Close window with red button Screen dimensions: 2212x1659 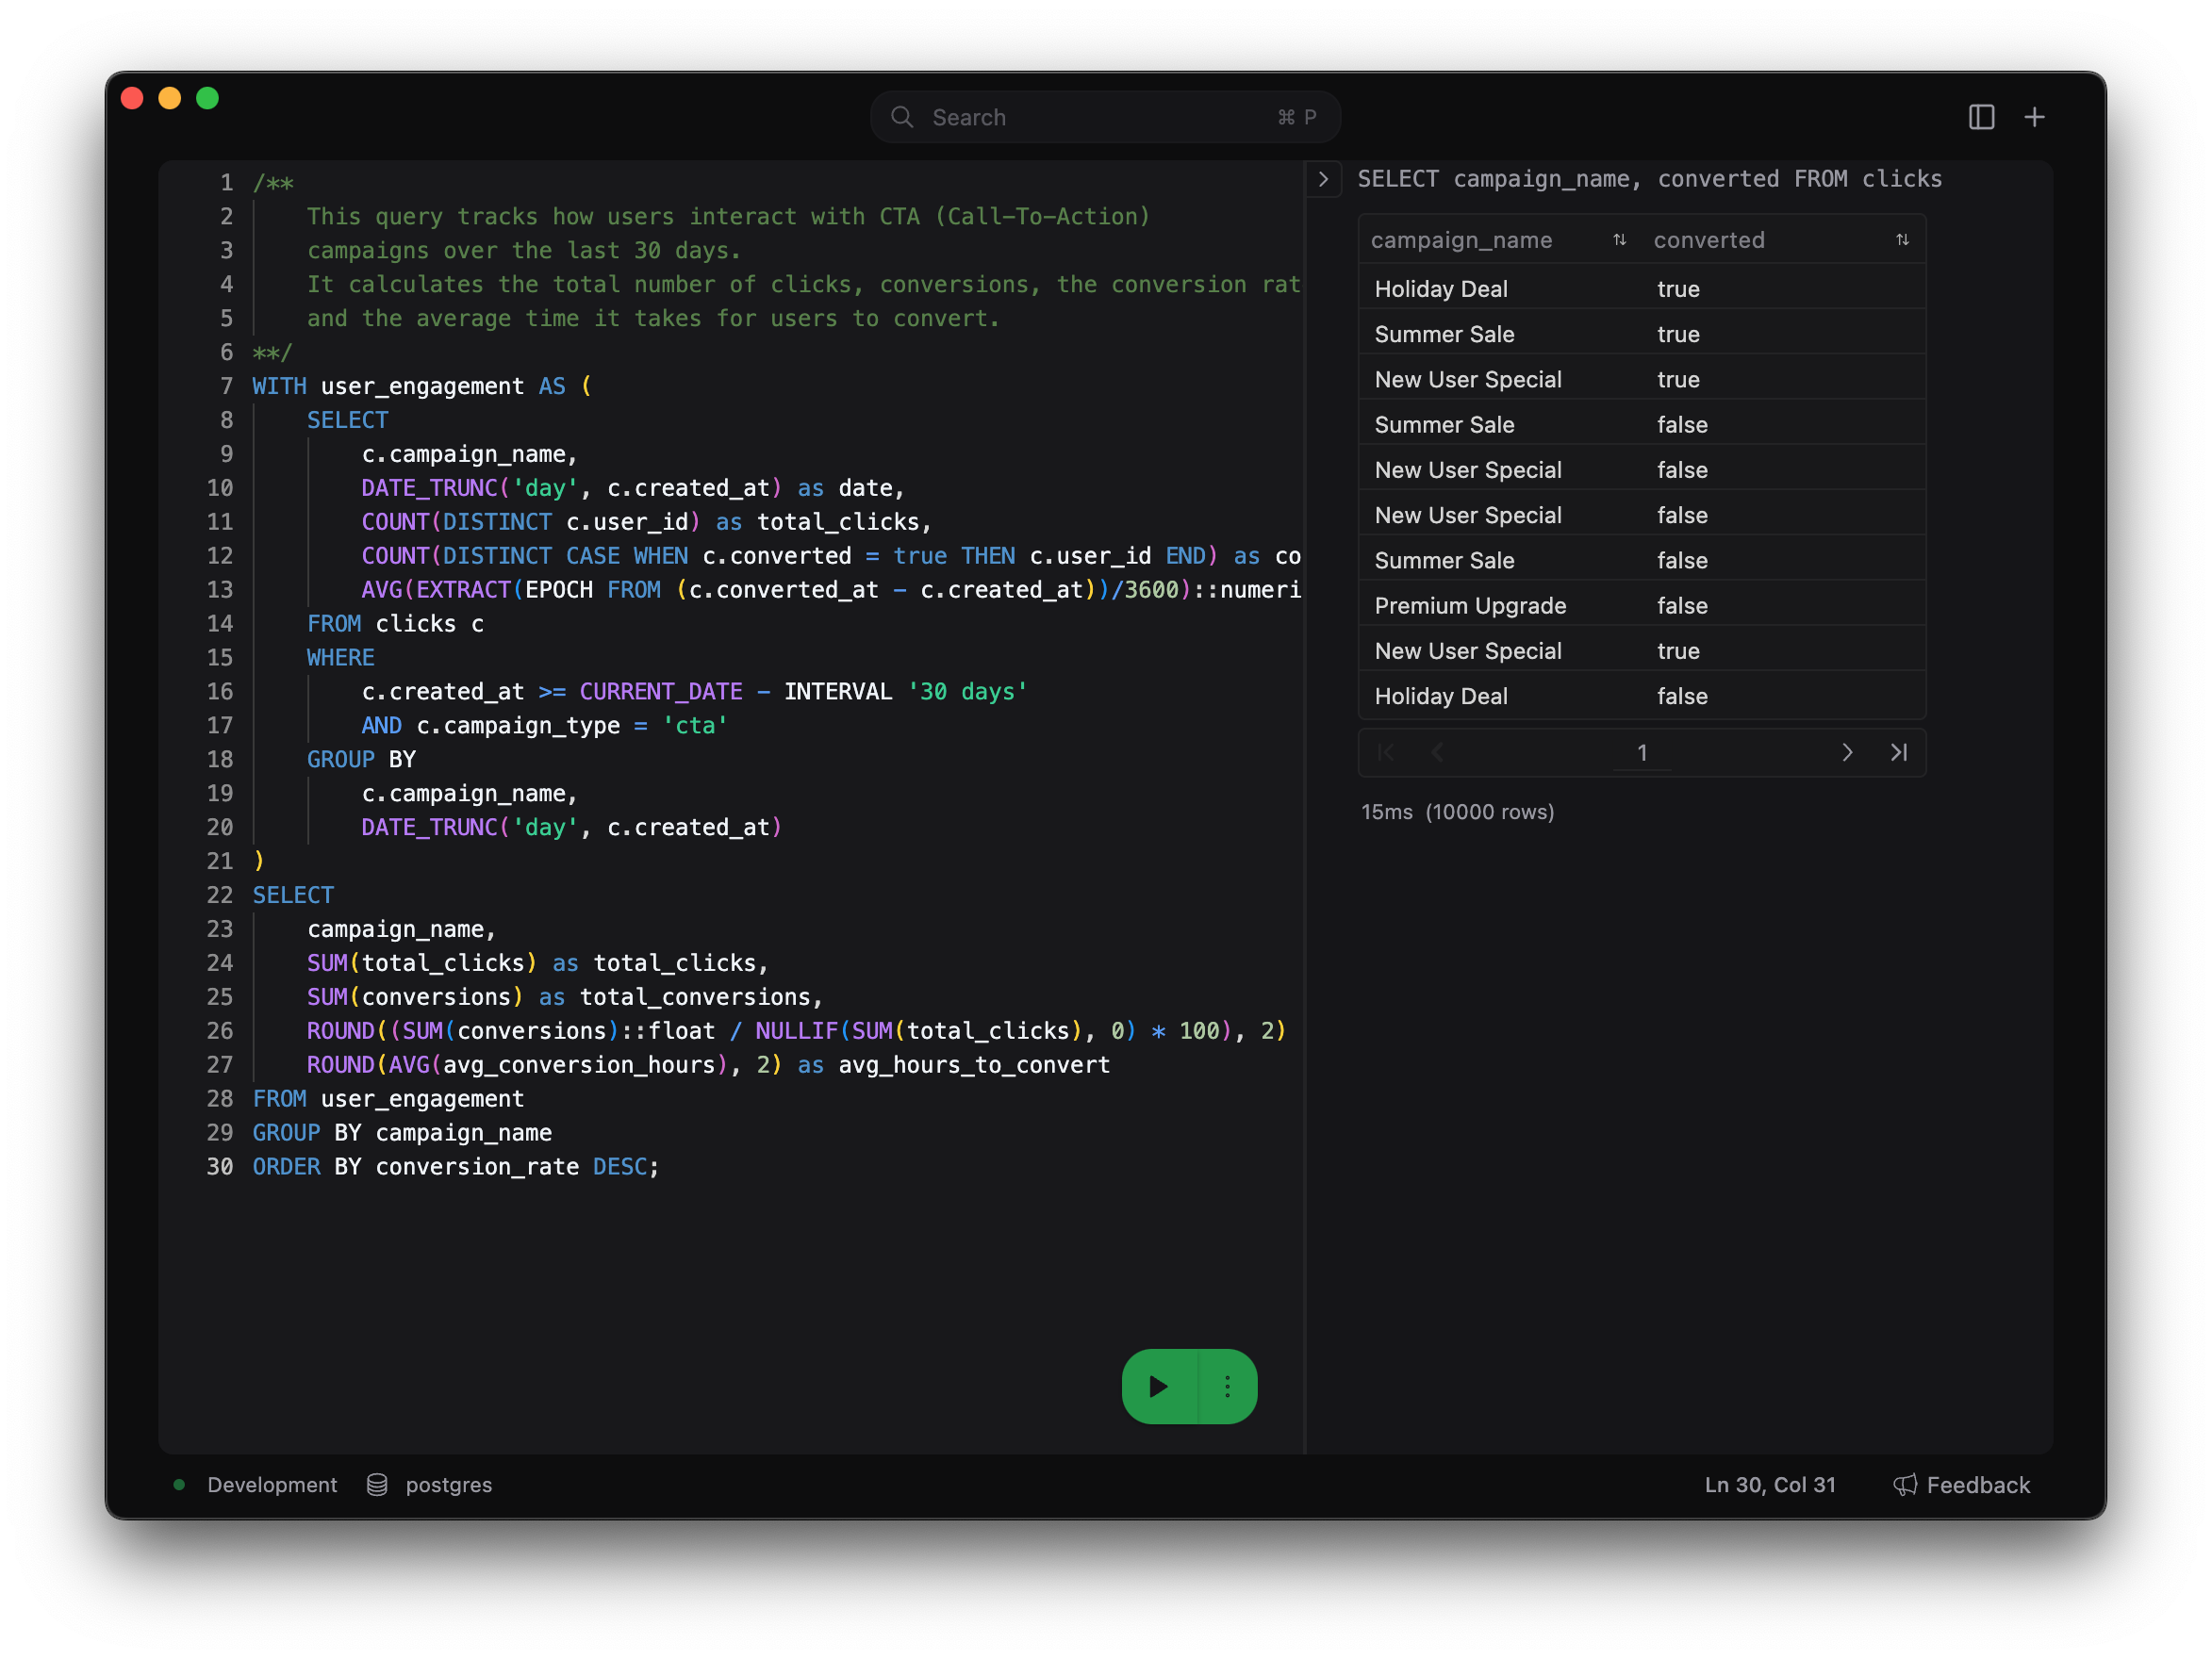[132, 97]
